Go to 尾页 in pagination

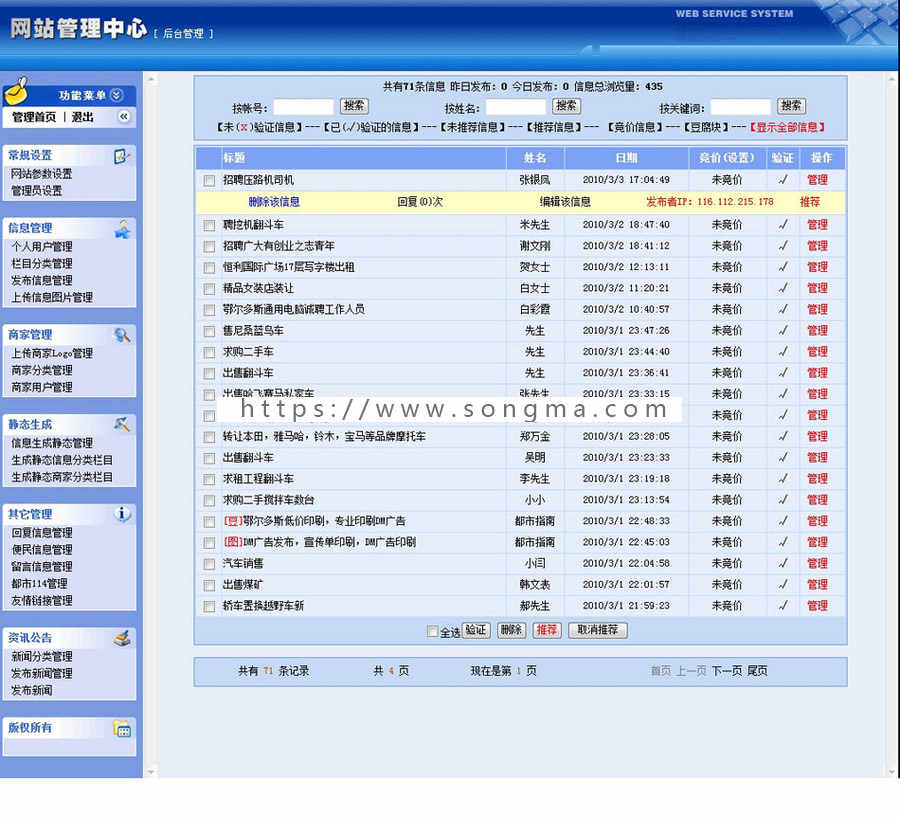point(757,671)
